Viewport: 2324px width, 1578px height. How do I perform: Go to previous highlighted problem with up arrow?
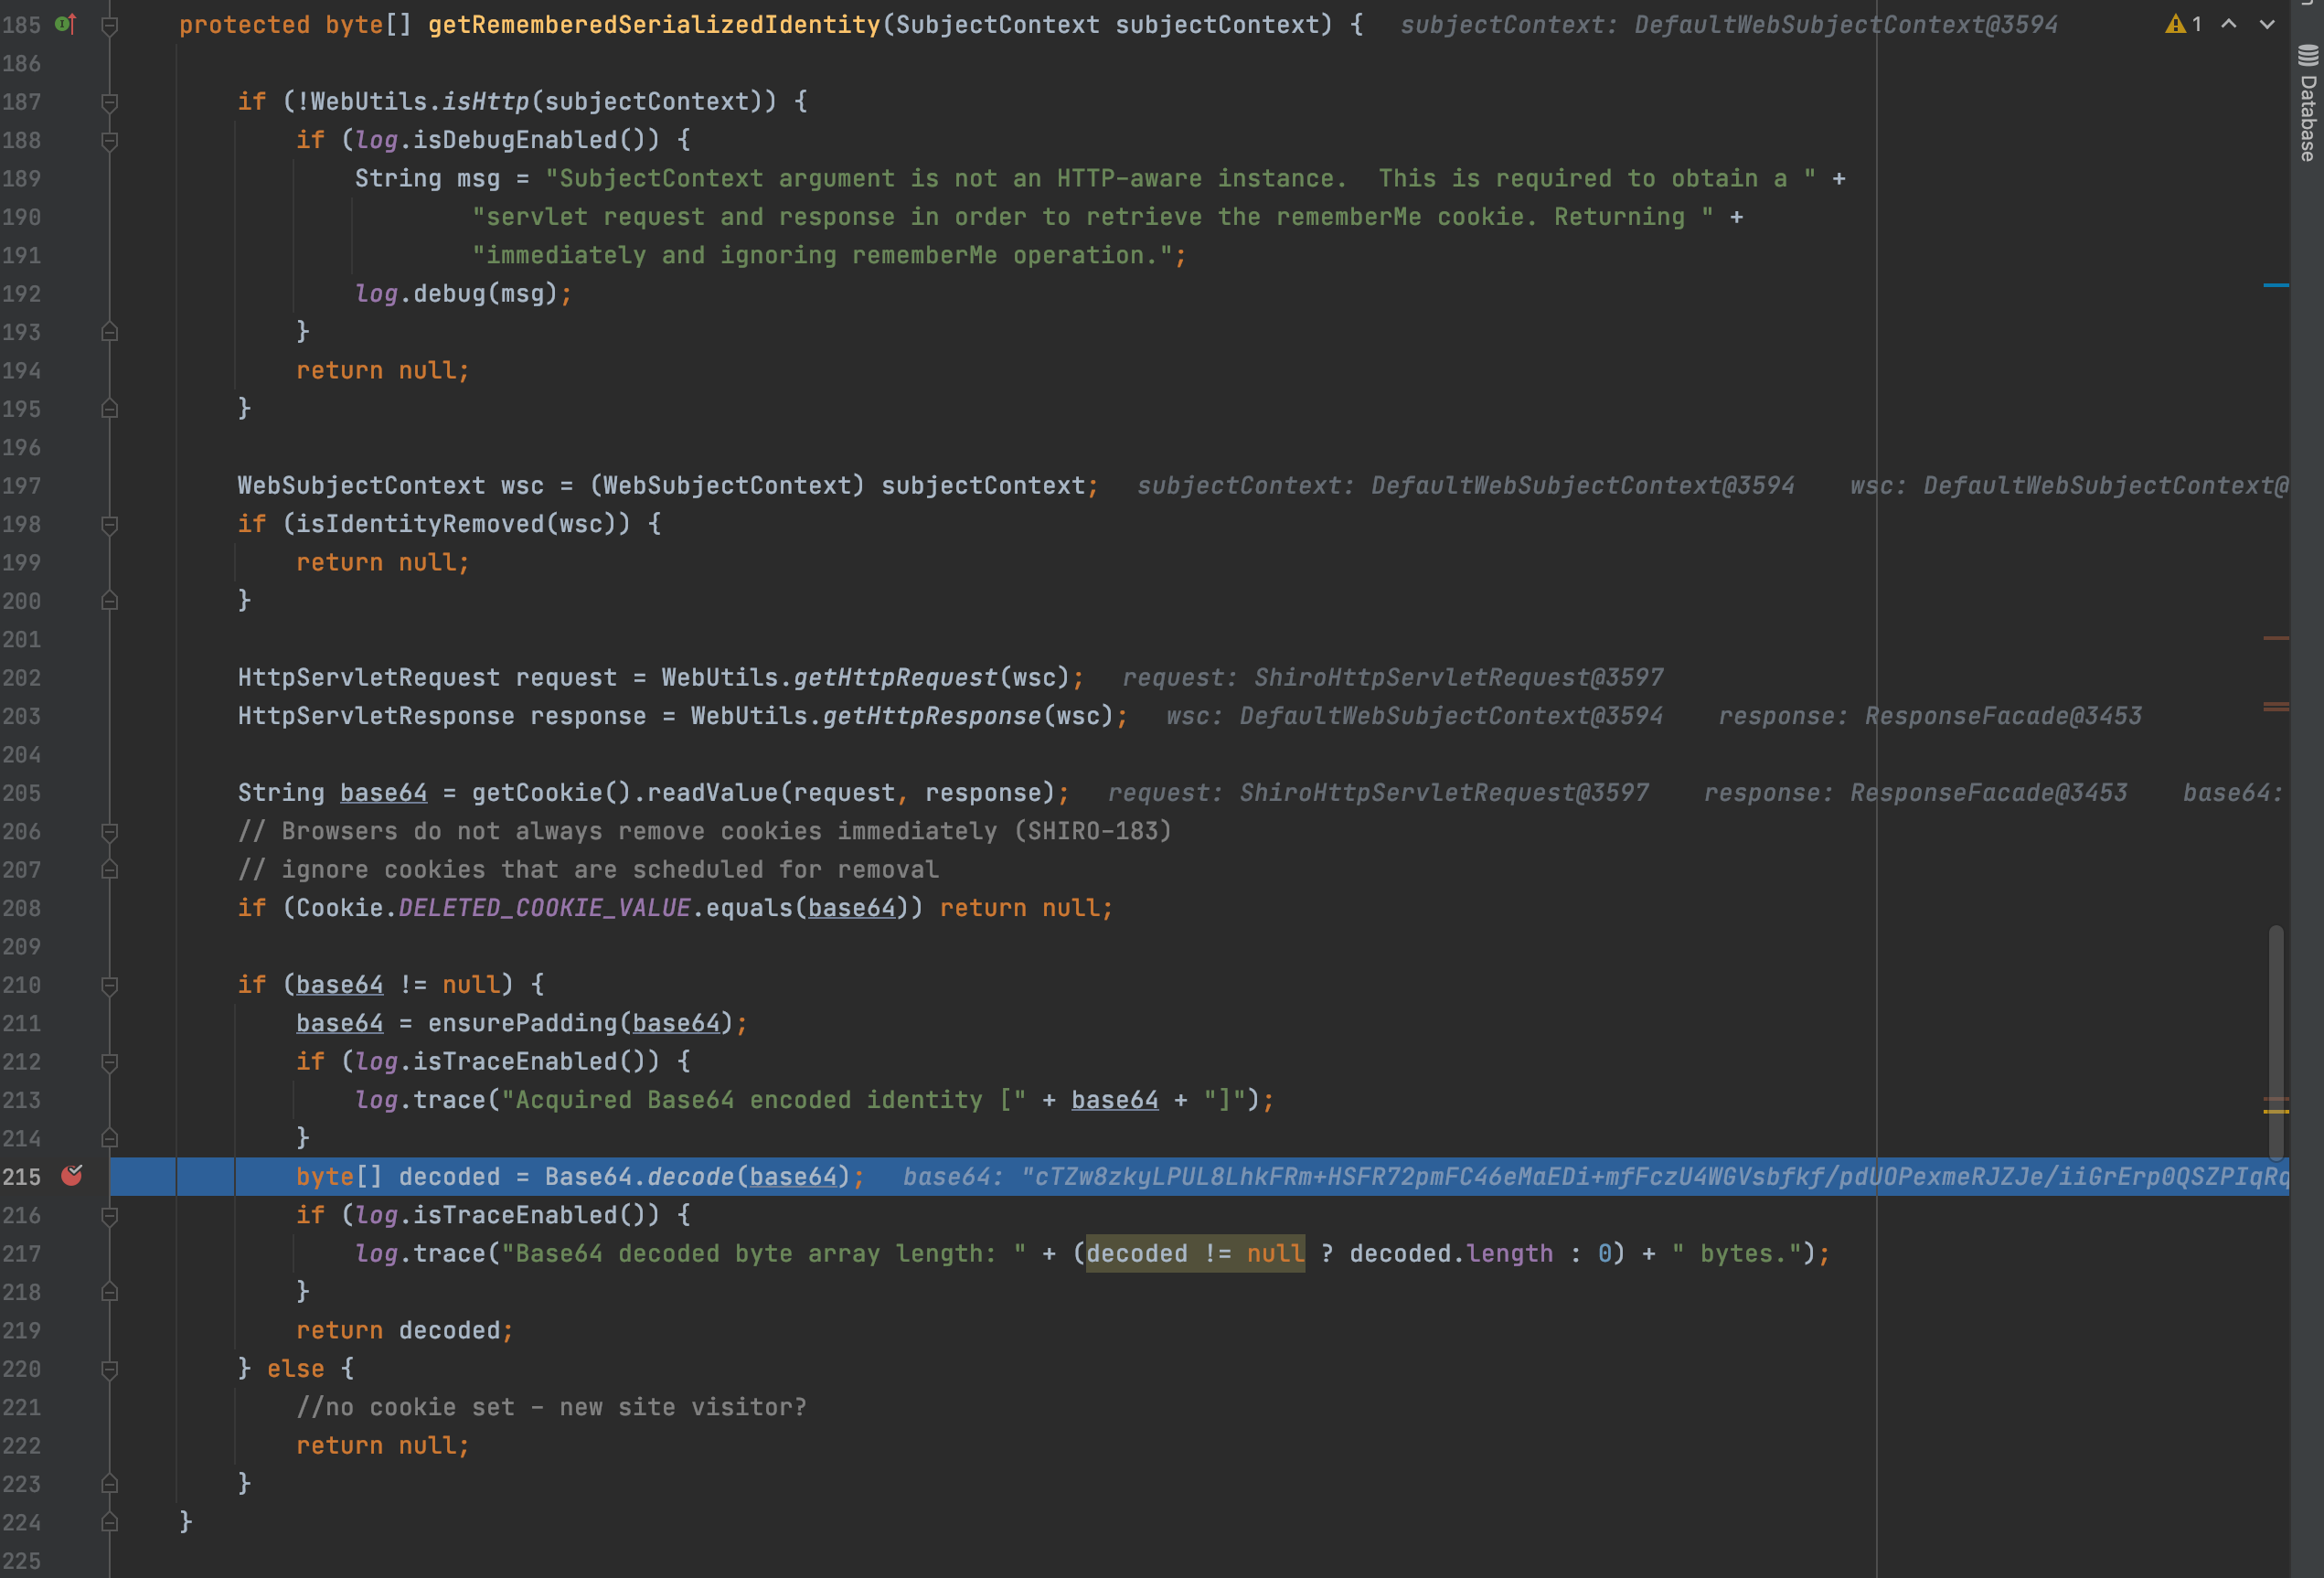pos(2229,24)
